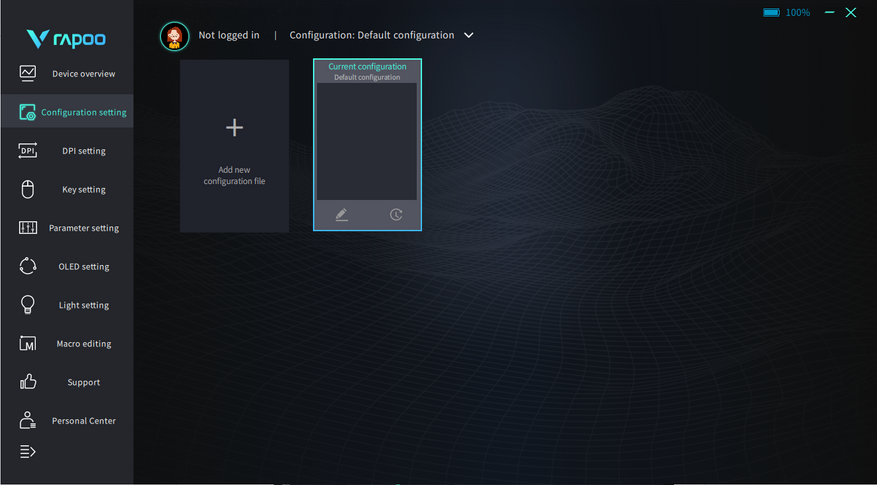Click the user avatar picture
877x485 pixels.
175,36
